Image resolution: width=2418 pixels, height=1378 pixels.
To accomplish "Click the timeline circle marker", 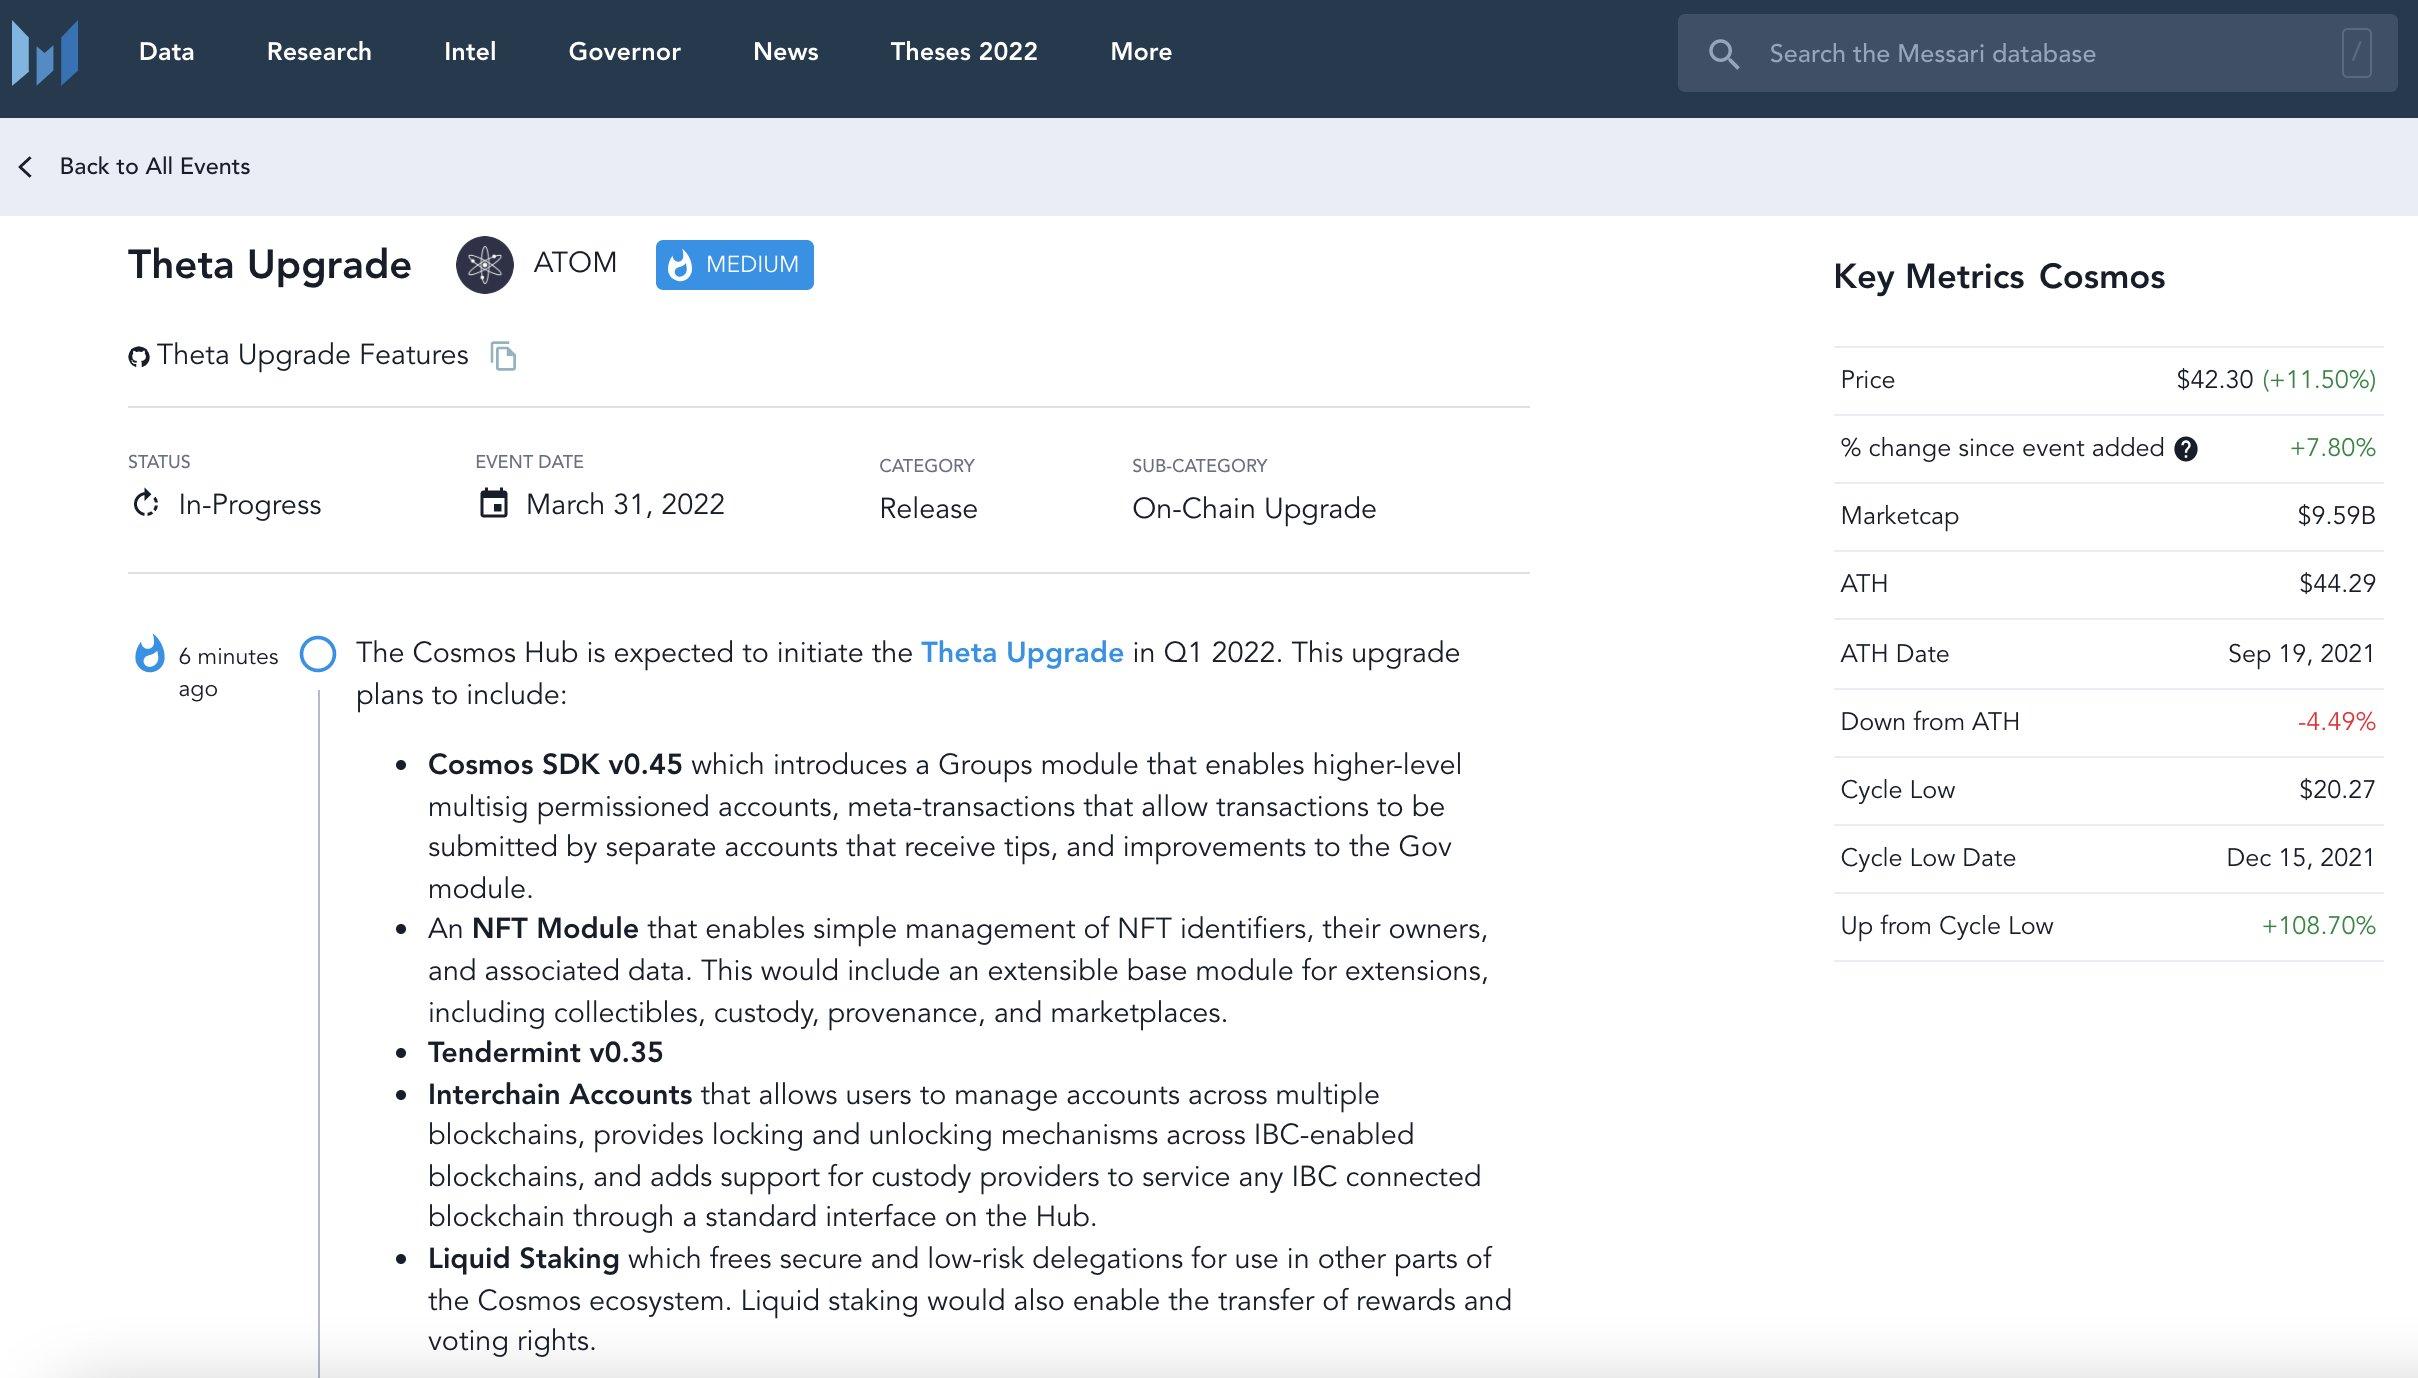I will pyautogui.click(x=318, y=654).
